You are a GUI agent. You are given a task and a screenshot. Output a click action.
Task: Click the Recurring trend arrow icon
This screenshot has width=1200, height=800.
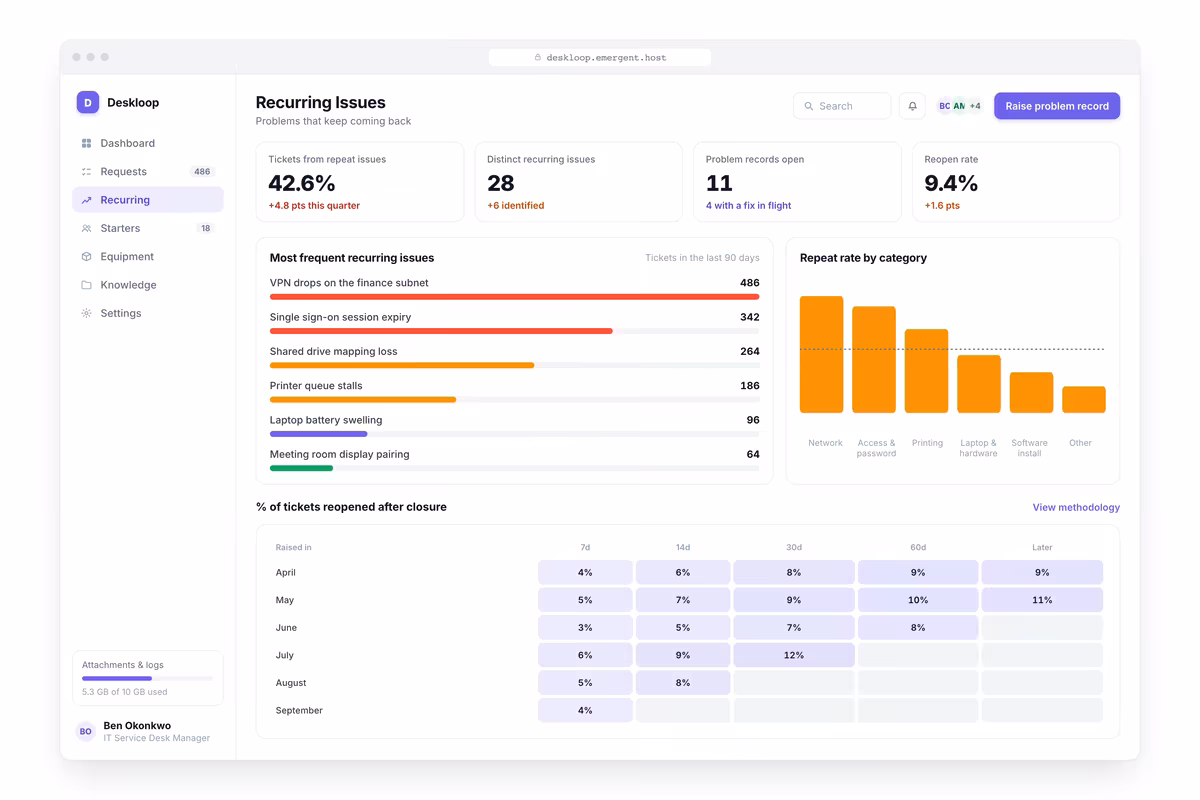(86, 200)
